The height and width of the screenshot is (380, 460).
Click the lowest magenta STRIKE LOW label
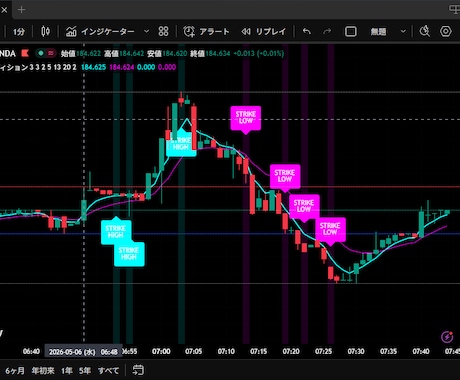pos(330,229)
